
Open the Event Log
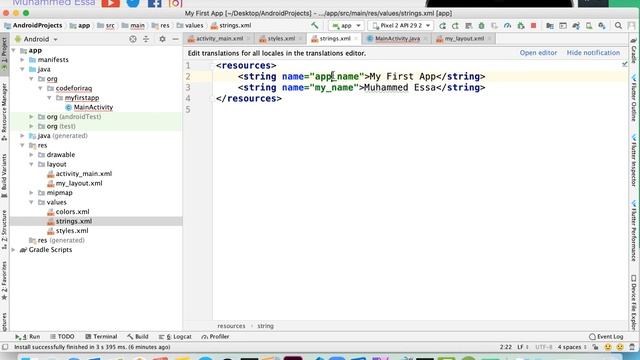(606, 337)
